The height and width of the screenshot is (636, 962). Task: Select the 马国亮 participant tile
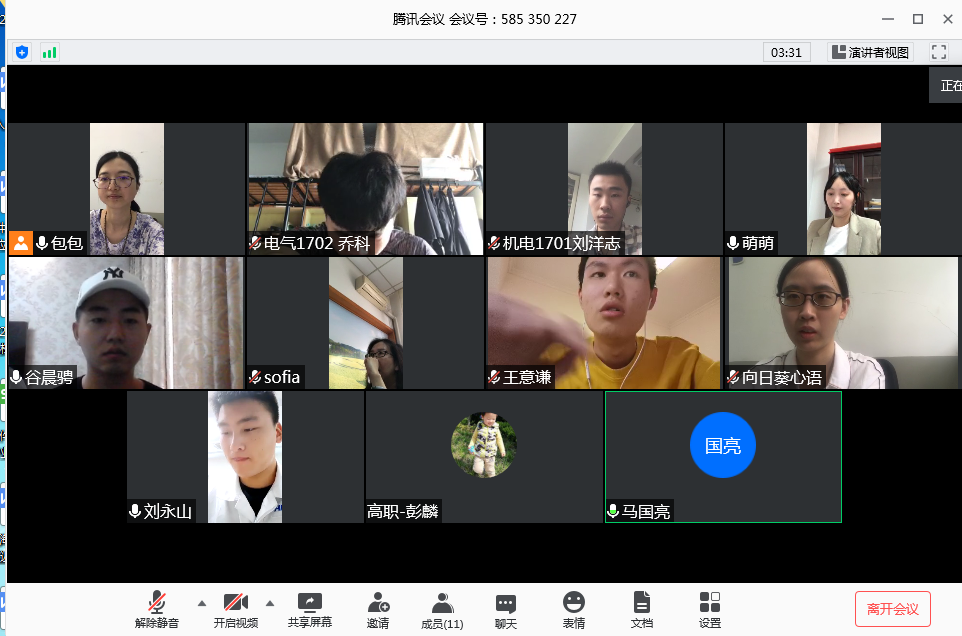pyautogui.click(x=723, y=456)
